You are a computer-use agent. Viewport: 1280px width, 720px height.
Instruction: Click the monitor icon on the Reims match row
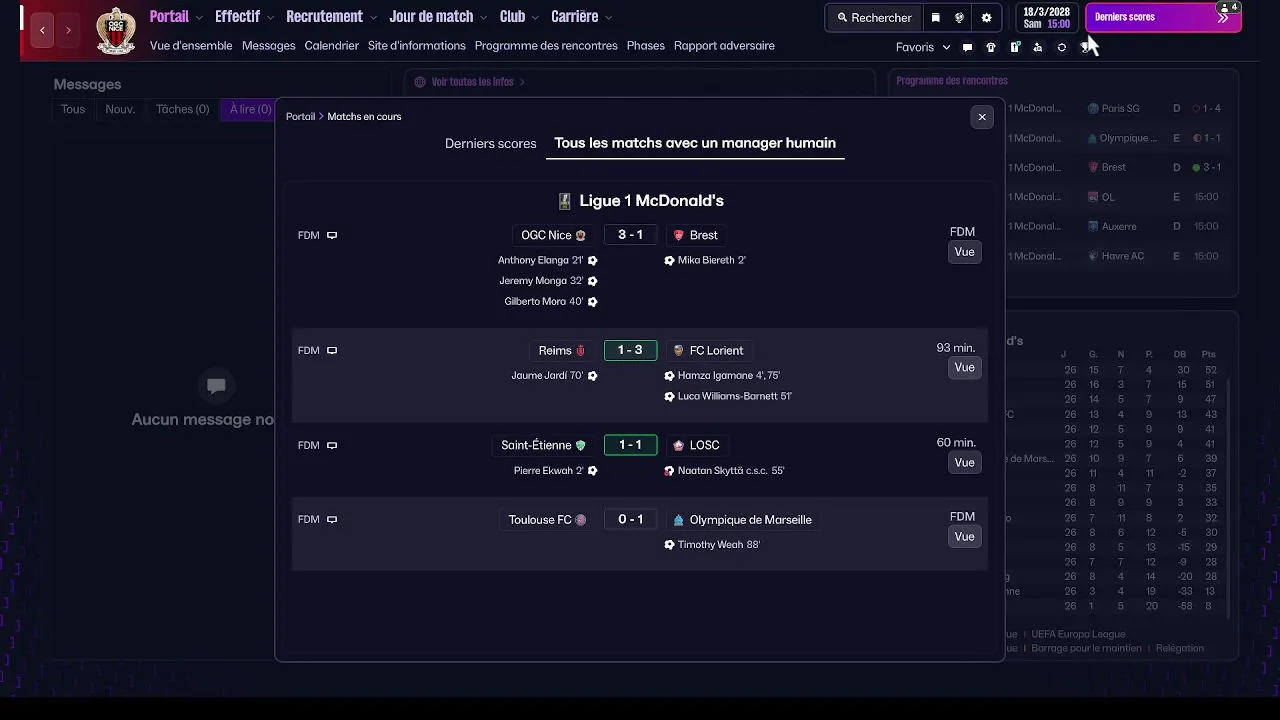pos(332,350)
